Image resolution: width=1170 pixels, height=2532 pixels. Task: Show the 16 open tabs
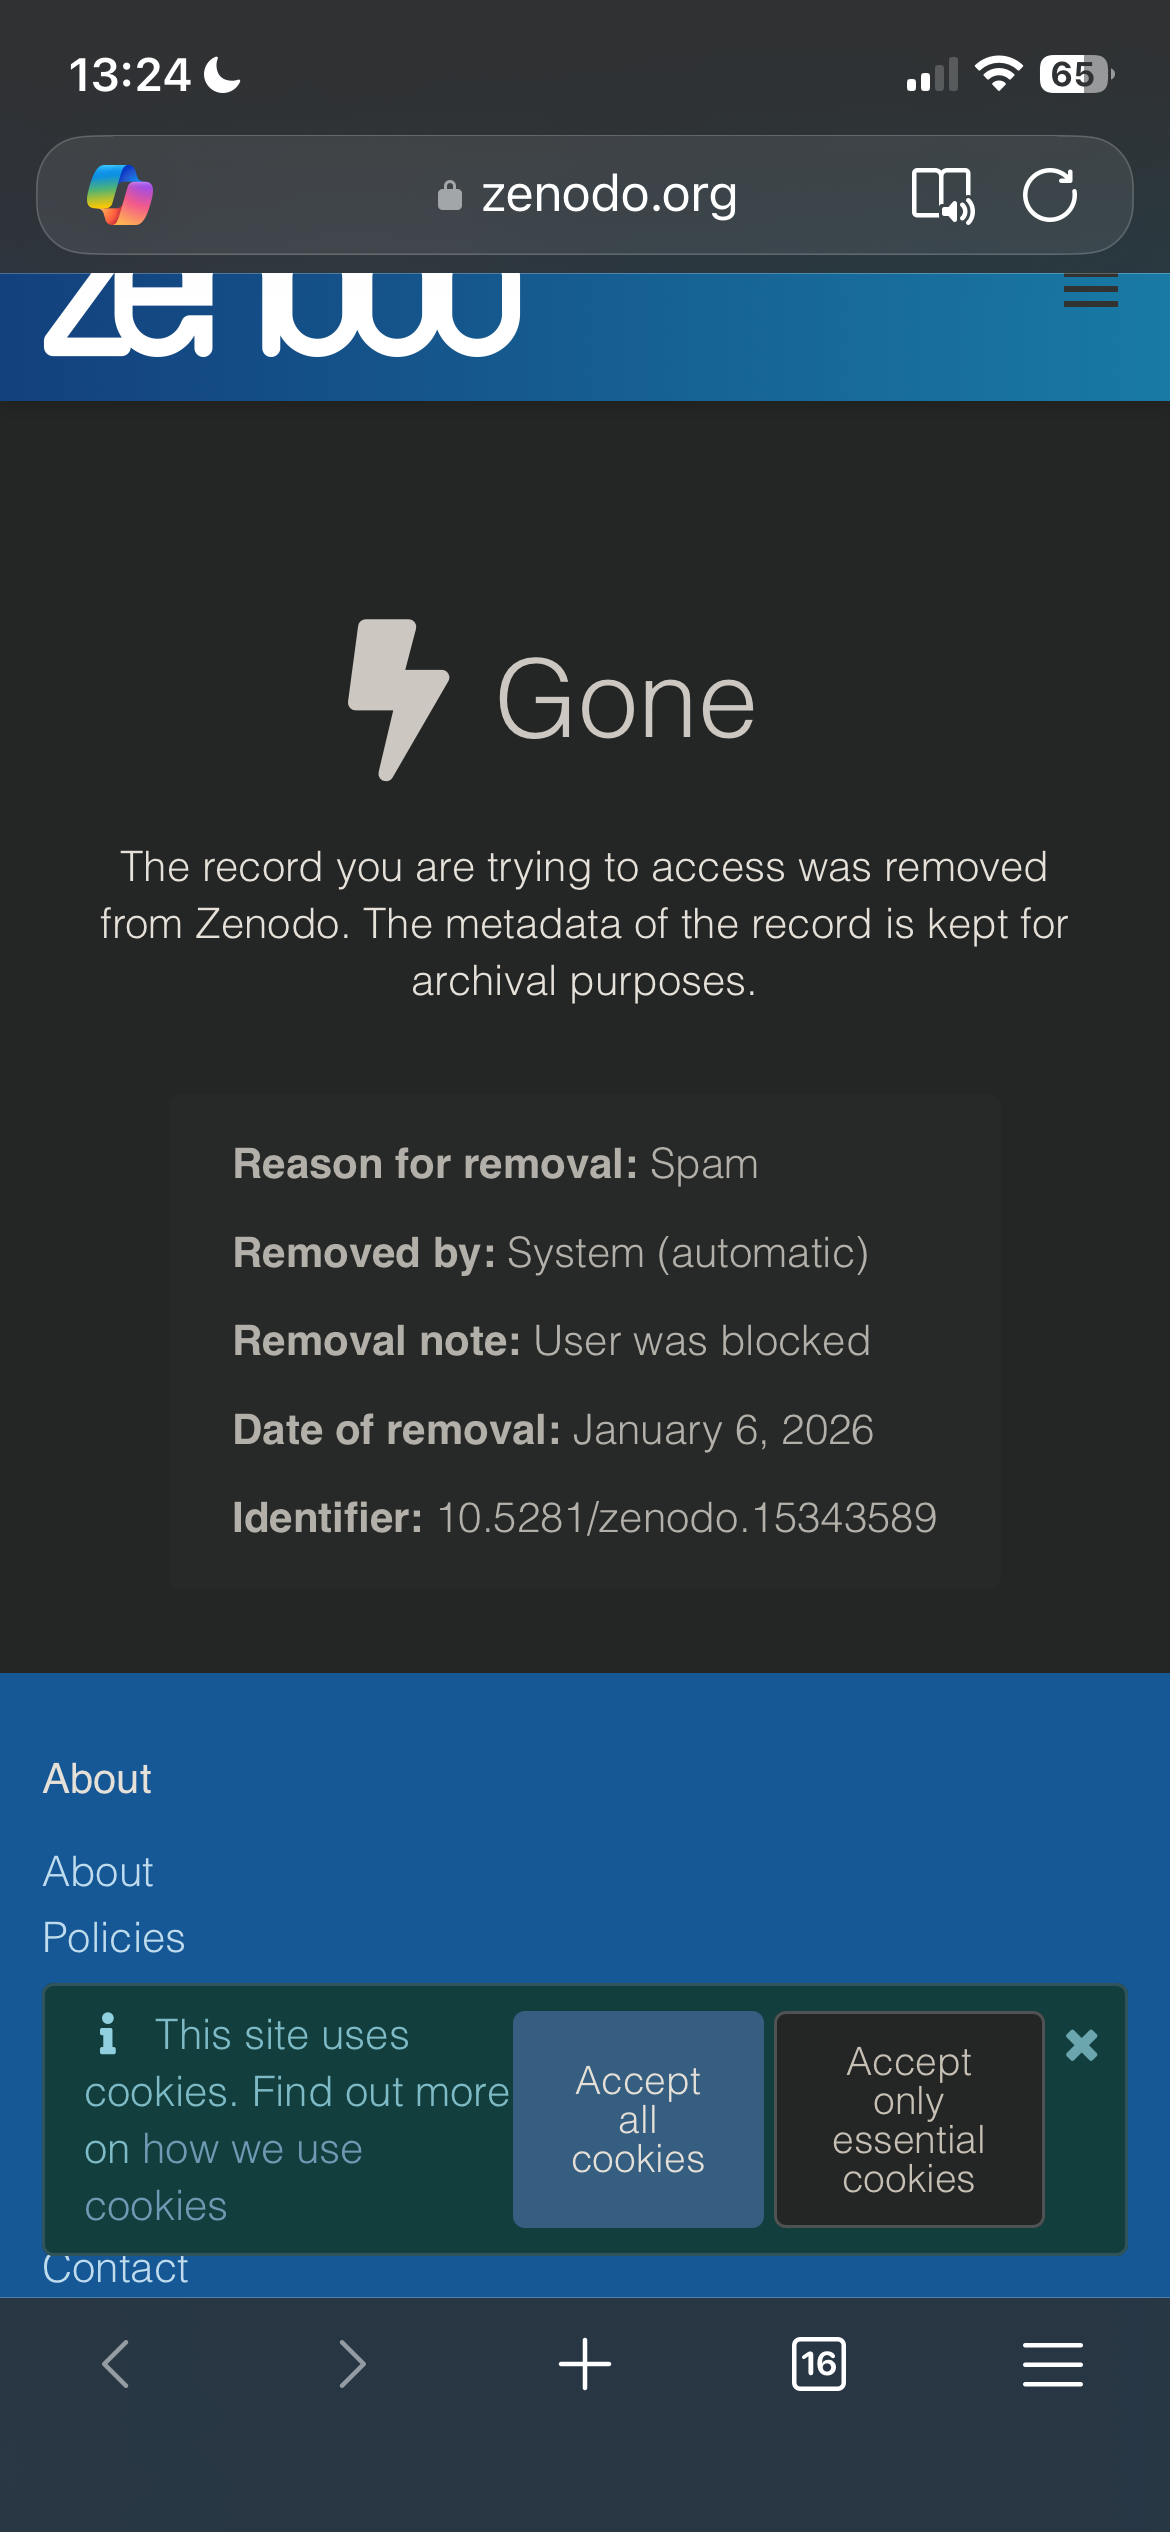(x=819, y=2364)
